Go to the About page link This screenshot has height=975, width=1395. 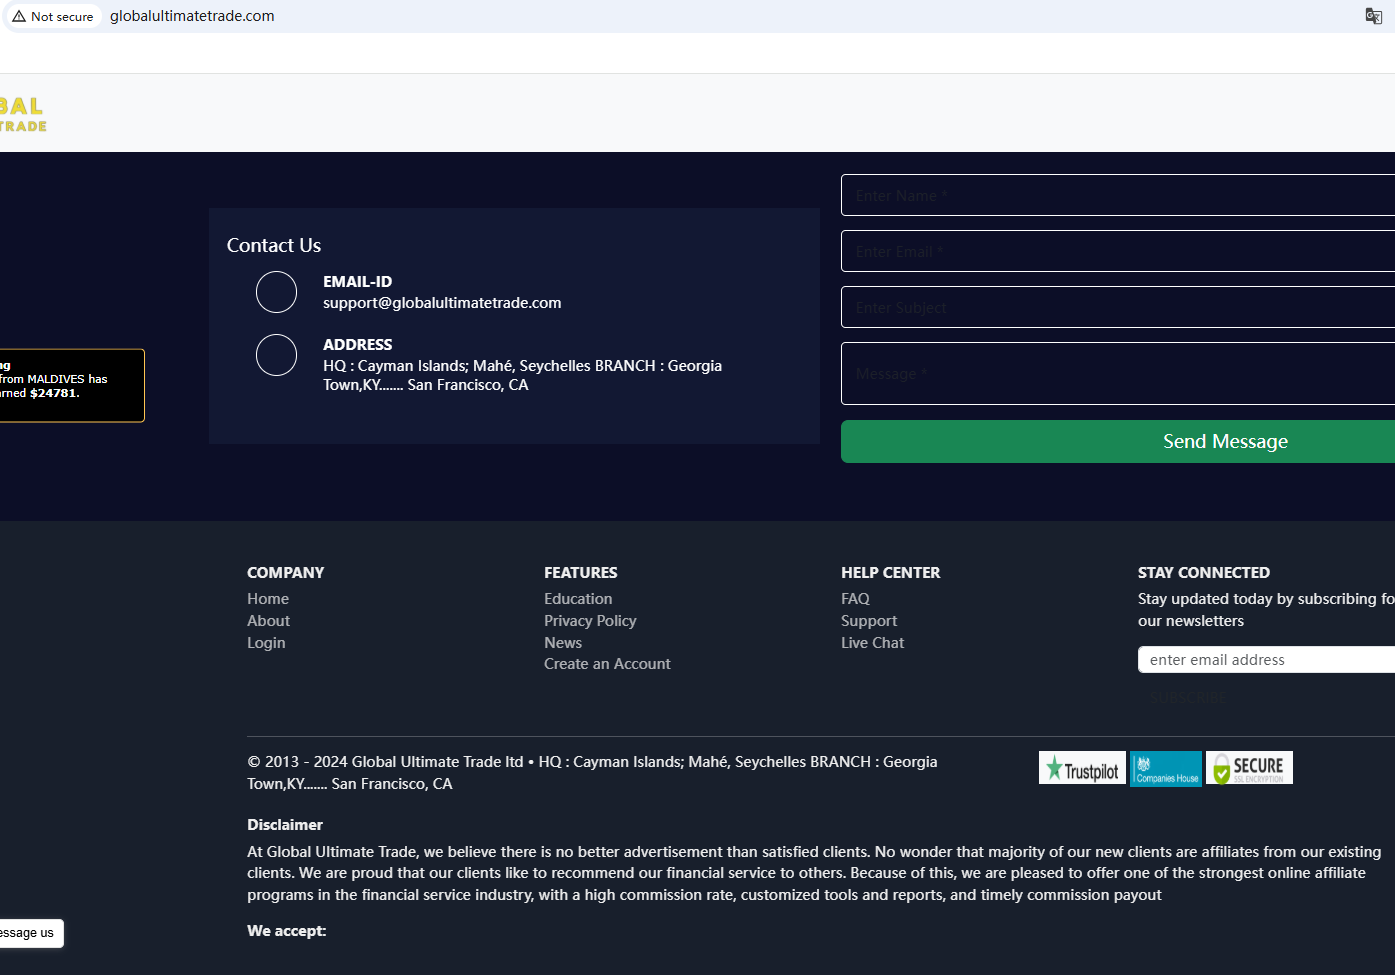(268, 621)
